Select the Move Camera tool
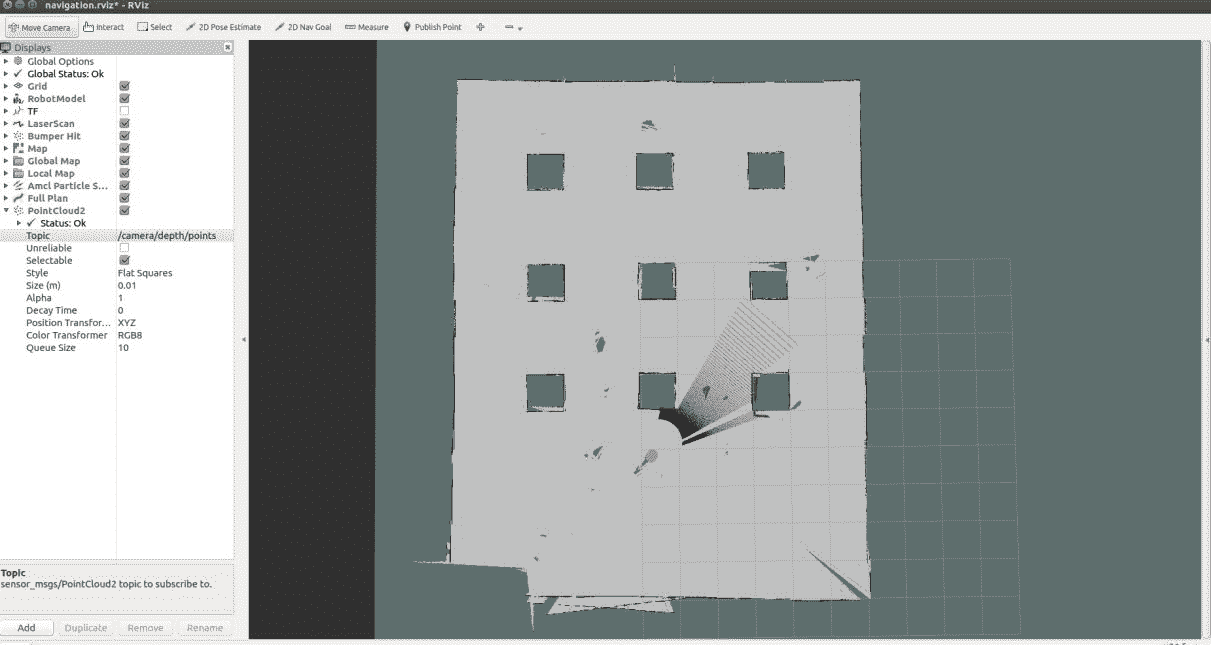This screenshot has height=645, width=1211. click(40, 27)
